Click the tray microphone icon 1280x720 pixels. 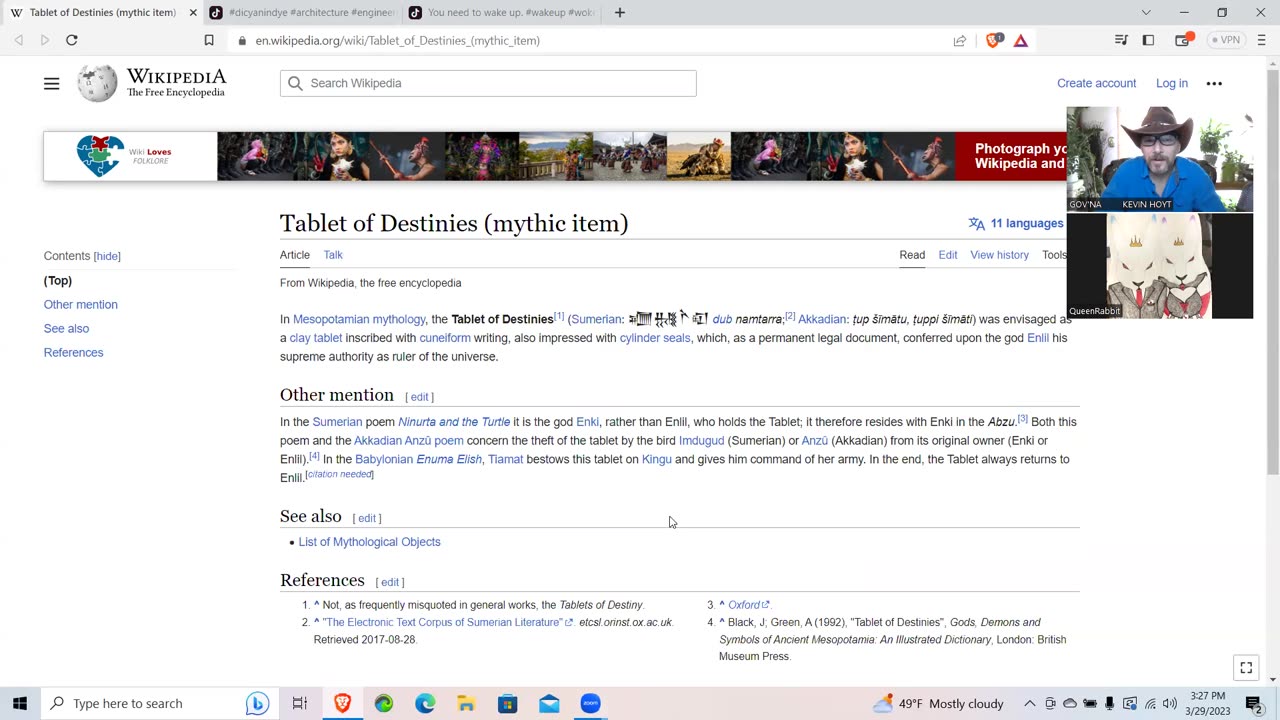(1109, 704)
